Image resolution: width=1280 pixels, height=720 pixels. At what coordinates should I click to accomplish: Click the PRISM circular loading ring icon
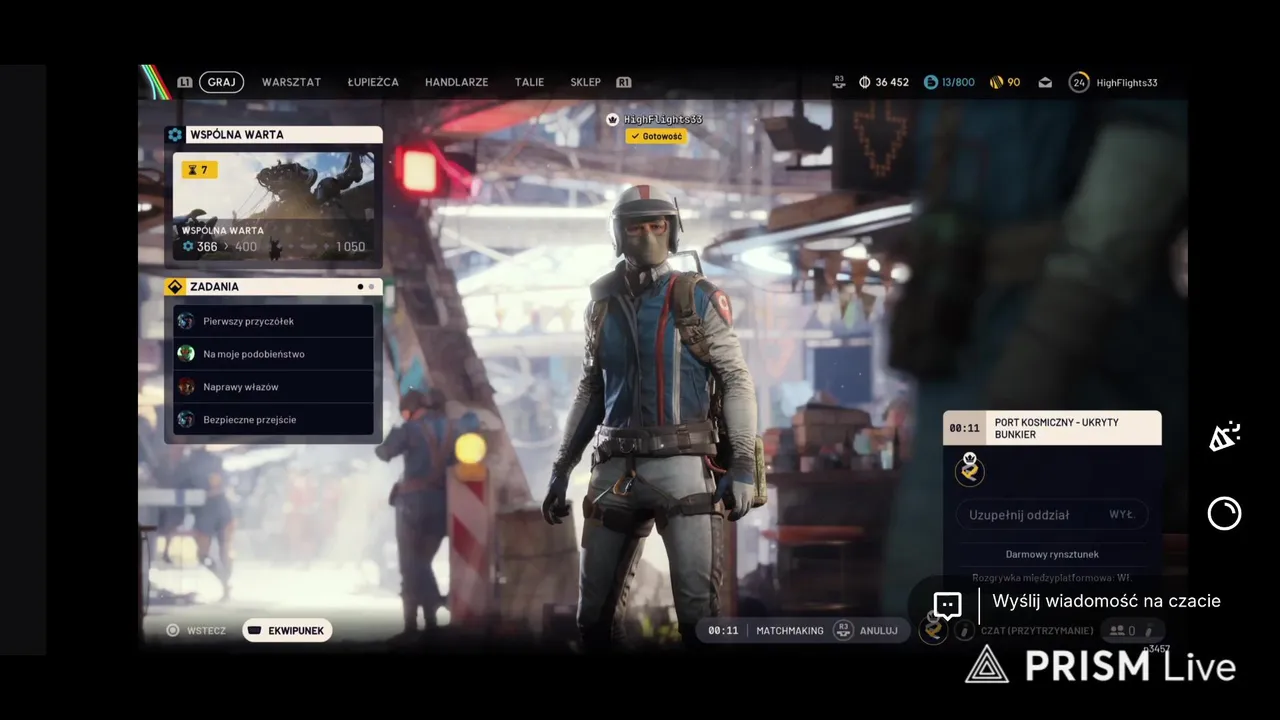point(1224,513)
